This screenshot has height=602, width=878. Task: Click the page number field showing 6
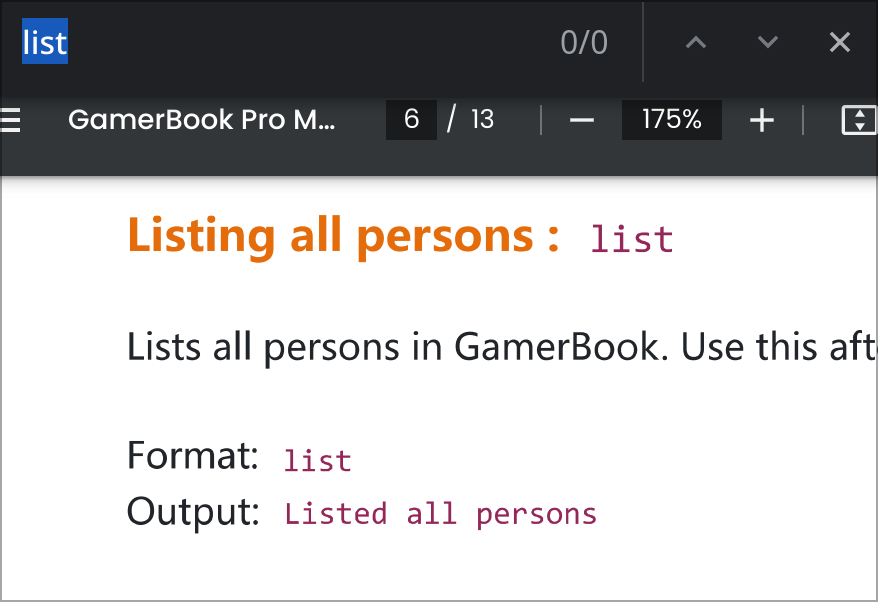tap(412, 119)
